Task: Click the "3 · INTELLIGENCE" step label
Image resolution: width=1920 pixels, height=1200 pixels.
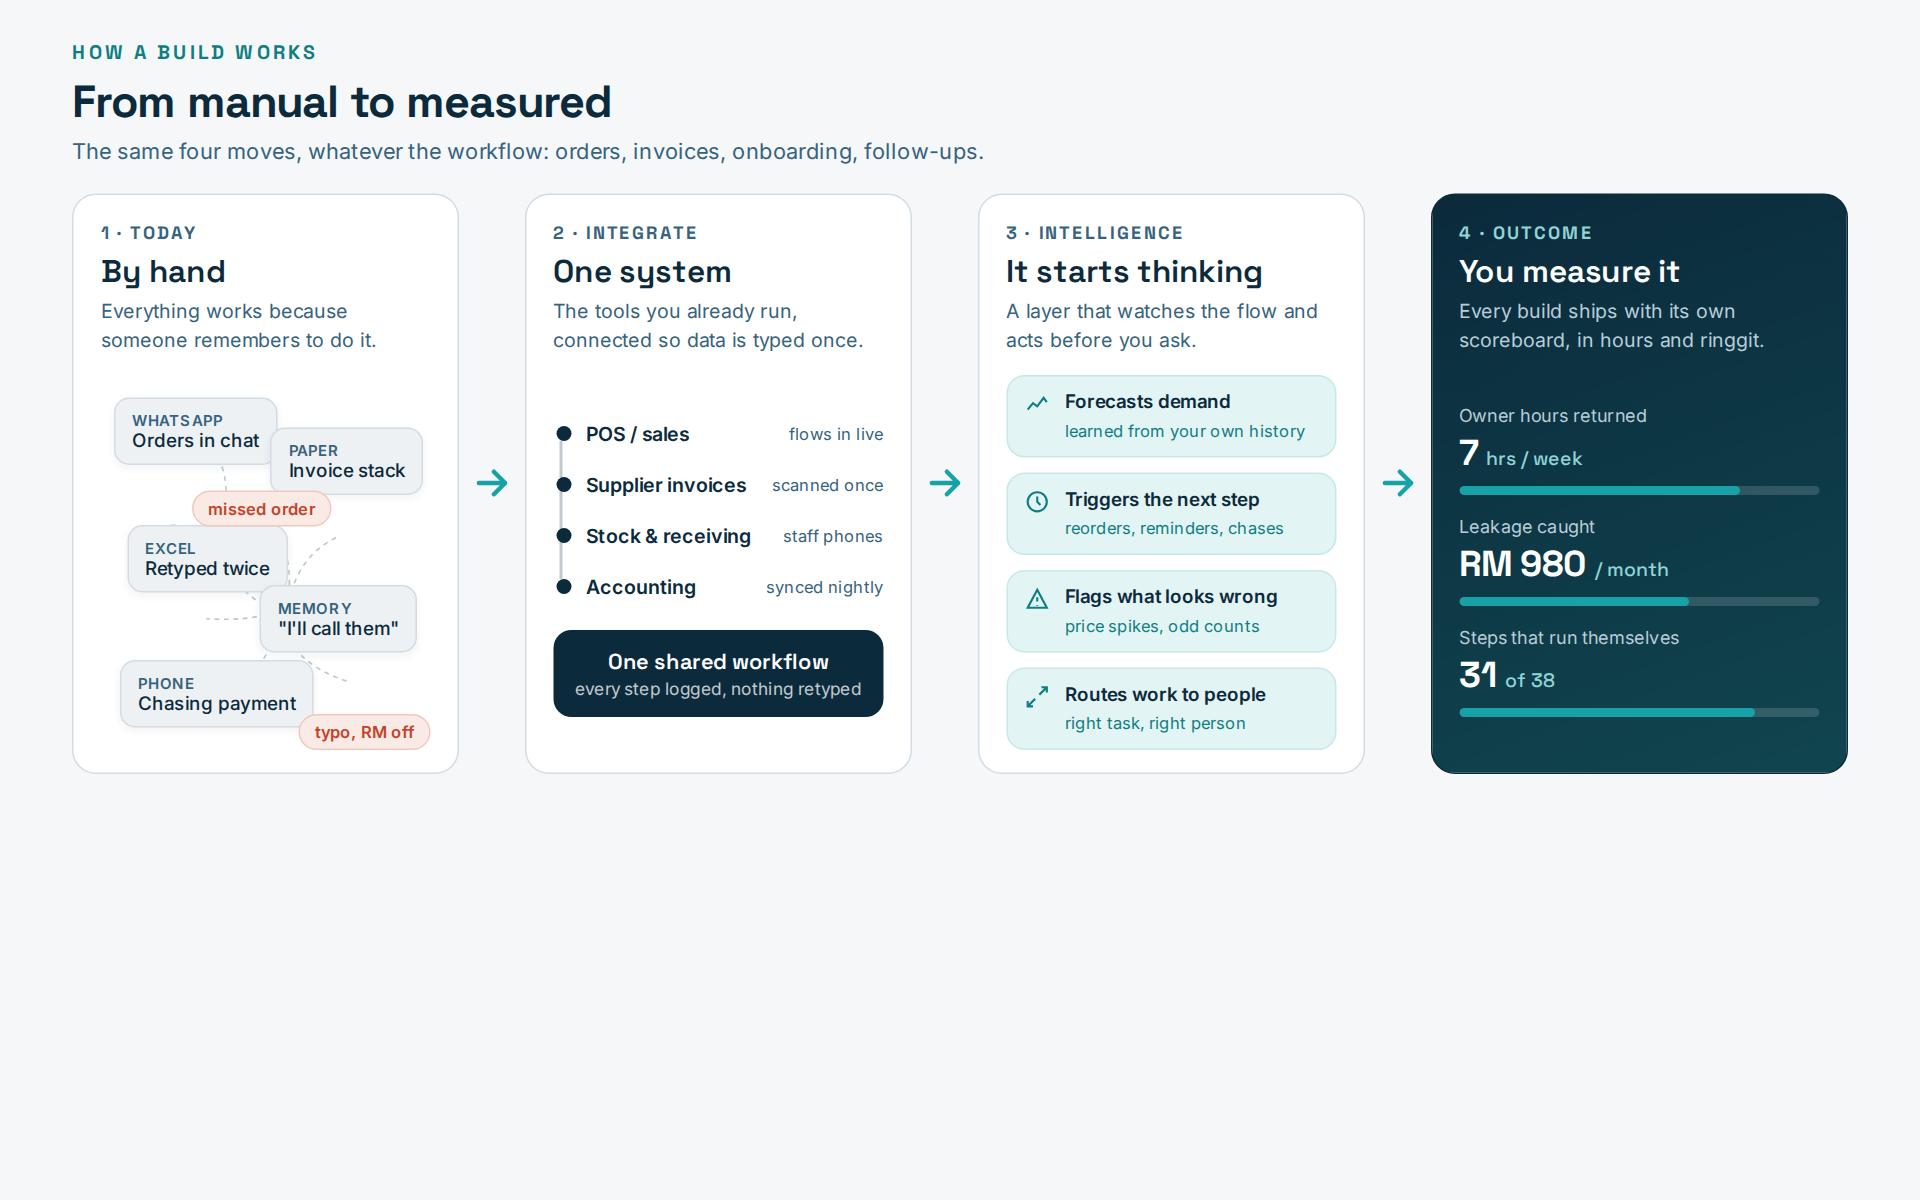Action: [1095, 233]
